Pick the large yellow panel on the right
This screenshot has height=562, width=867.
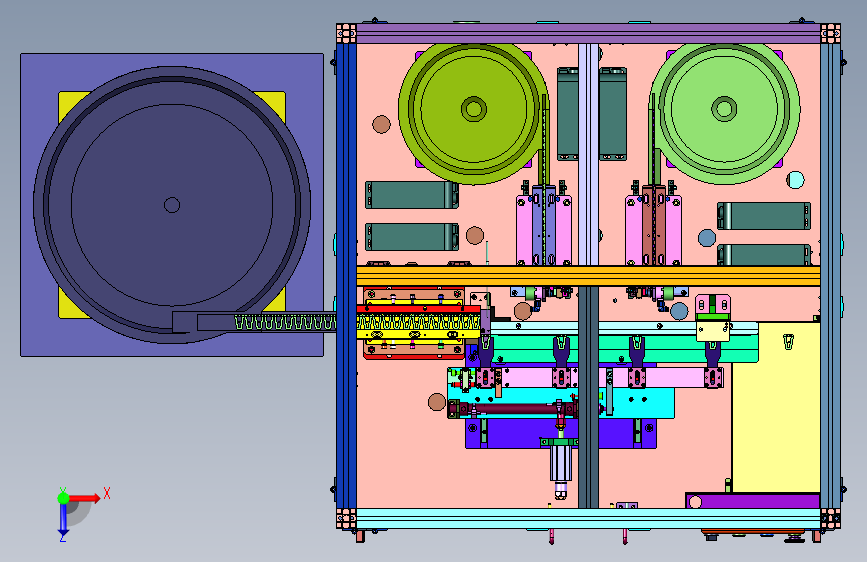[x=776, y=407]
